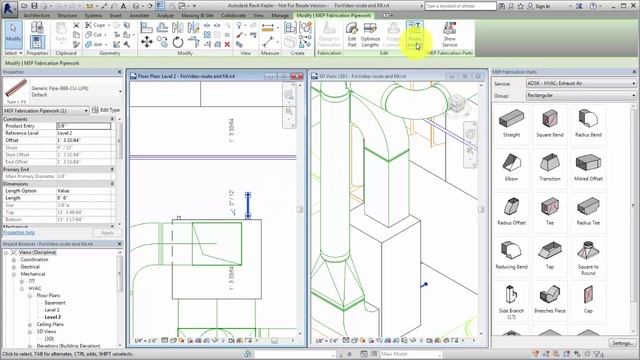Click the red Delete icon in Modify panel

[x=227, y=44]
